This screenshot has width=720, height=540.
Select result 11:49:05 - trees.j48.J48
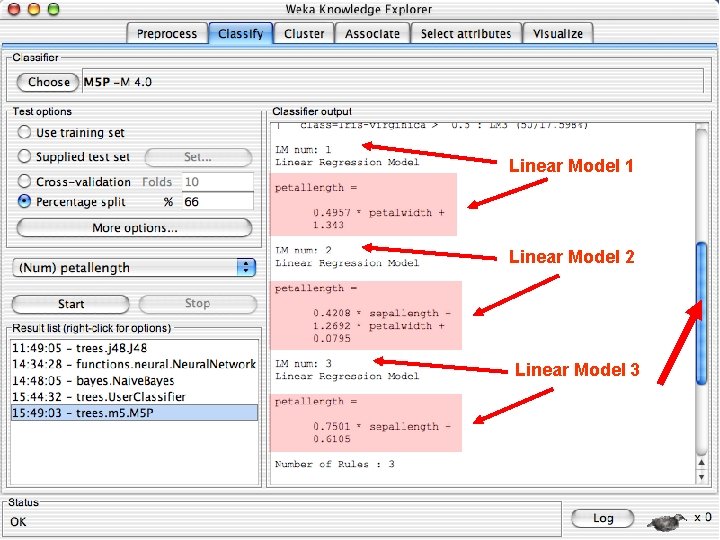pyautogui.click(x=134, y=348)
